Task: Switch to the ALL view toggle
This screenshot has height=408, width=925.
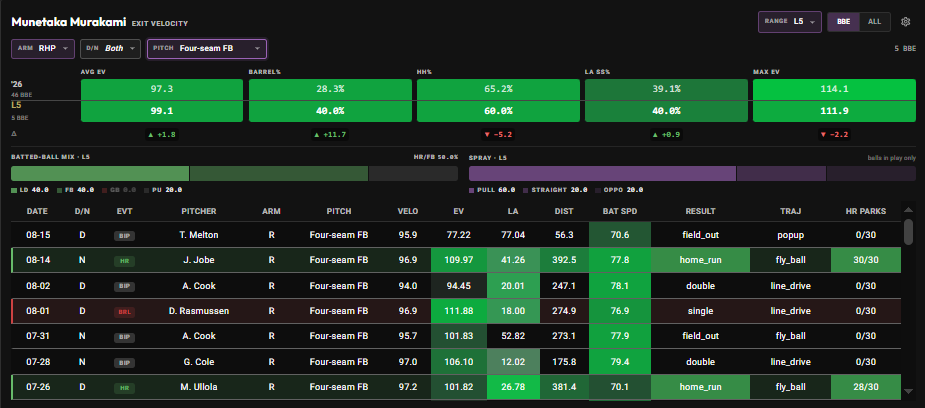Action: 874,22
